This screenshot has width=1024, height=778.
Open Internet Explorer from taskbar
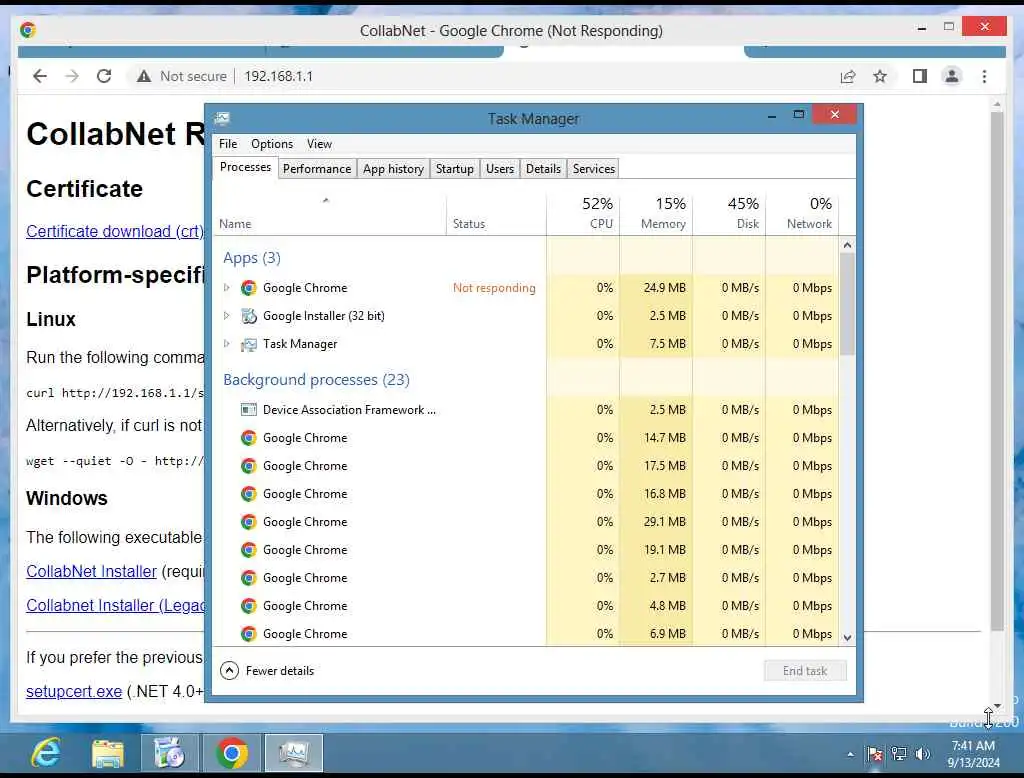point(46,753)
